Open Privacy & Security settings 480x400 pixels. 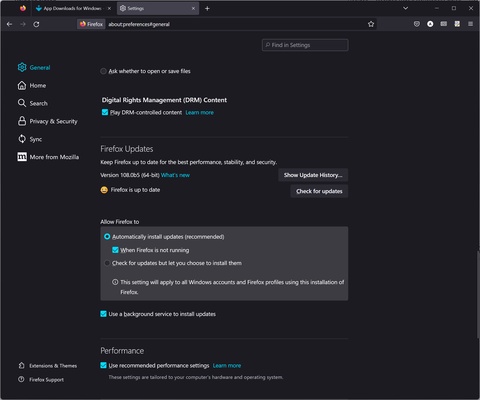pos(47,121)
